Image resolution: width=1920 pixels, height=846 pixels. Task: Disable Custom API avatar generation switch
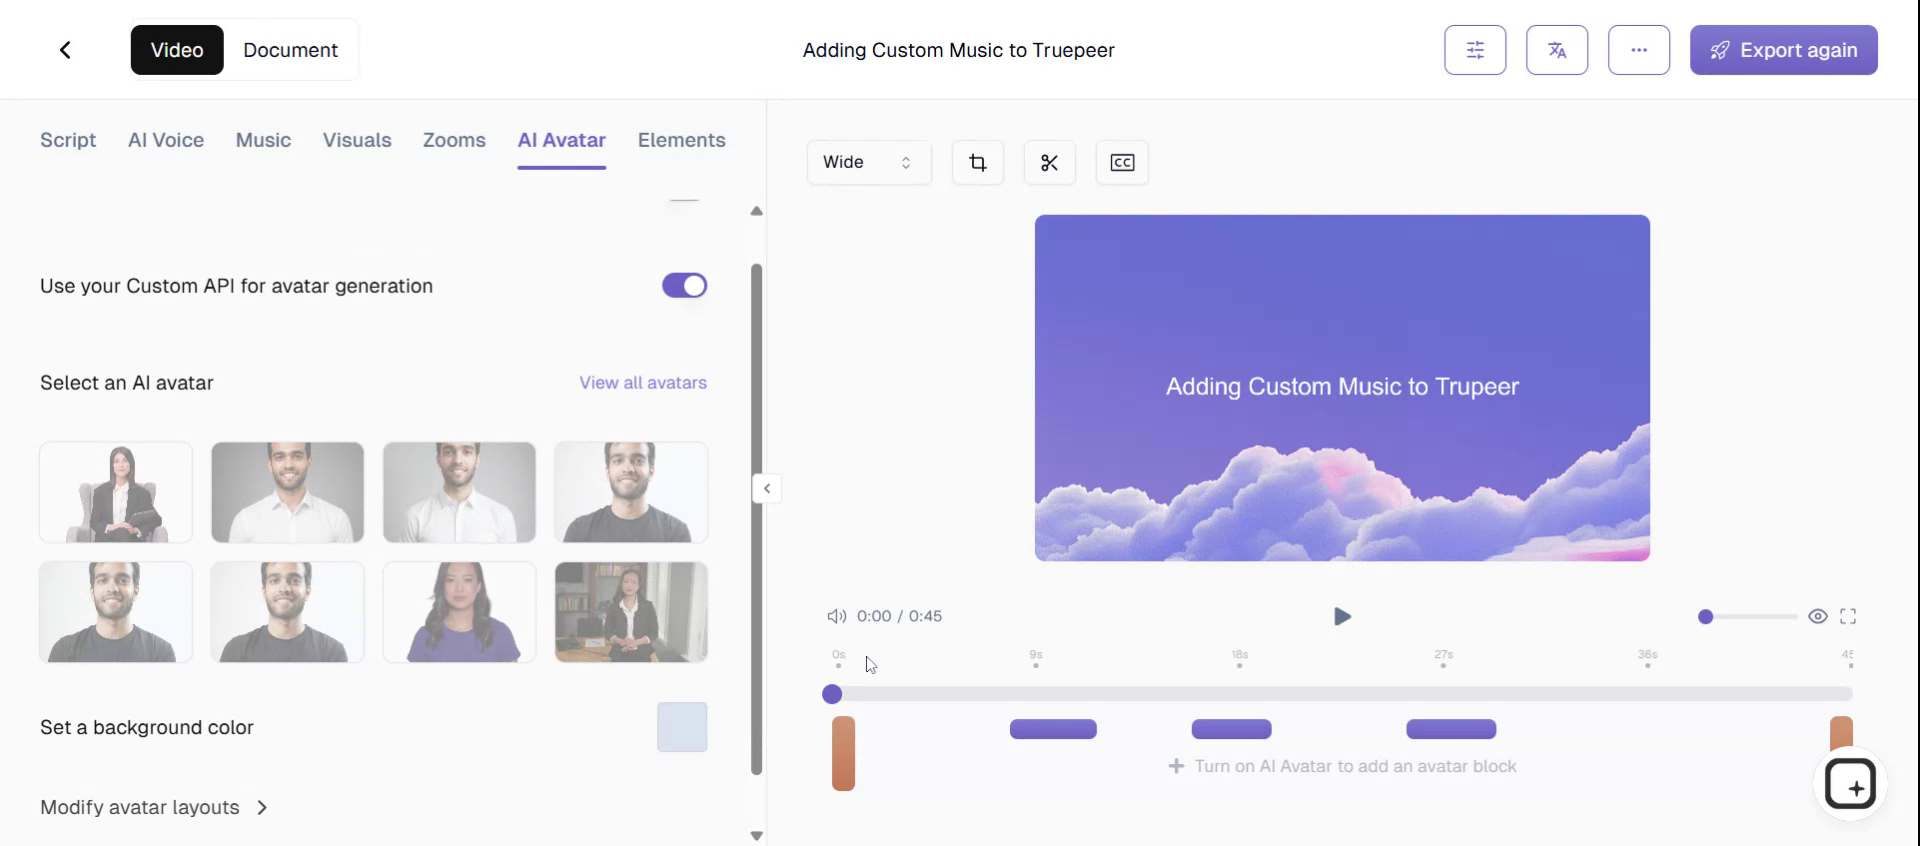685,286
